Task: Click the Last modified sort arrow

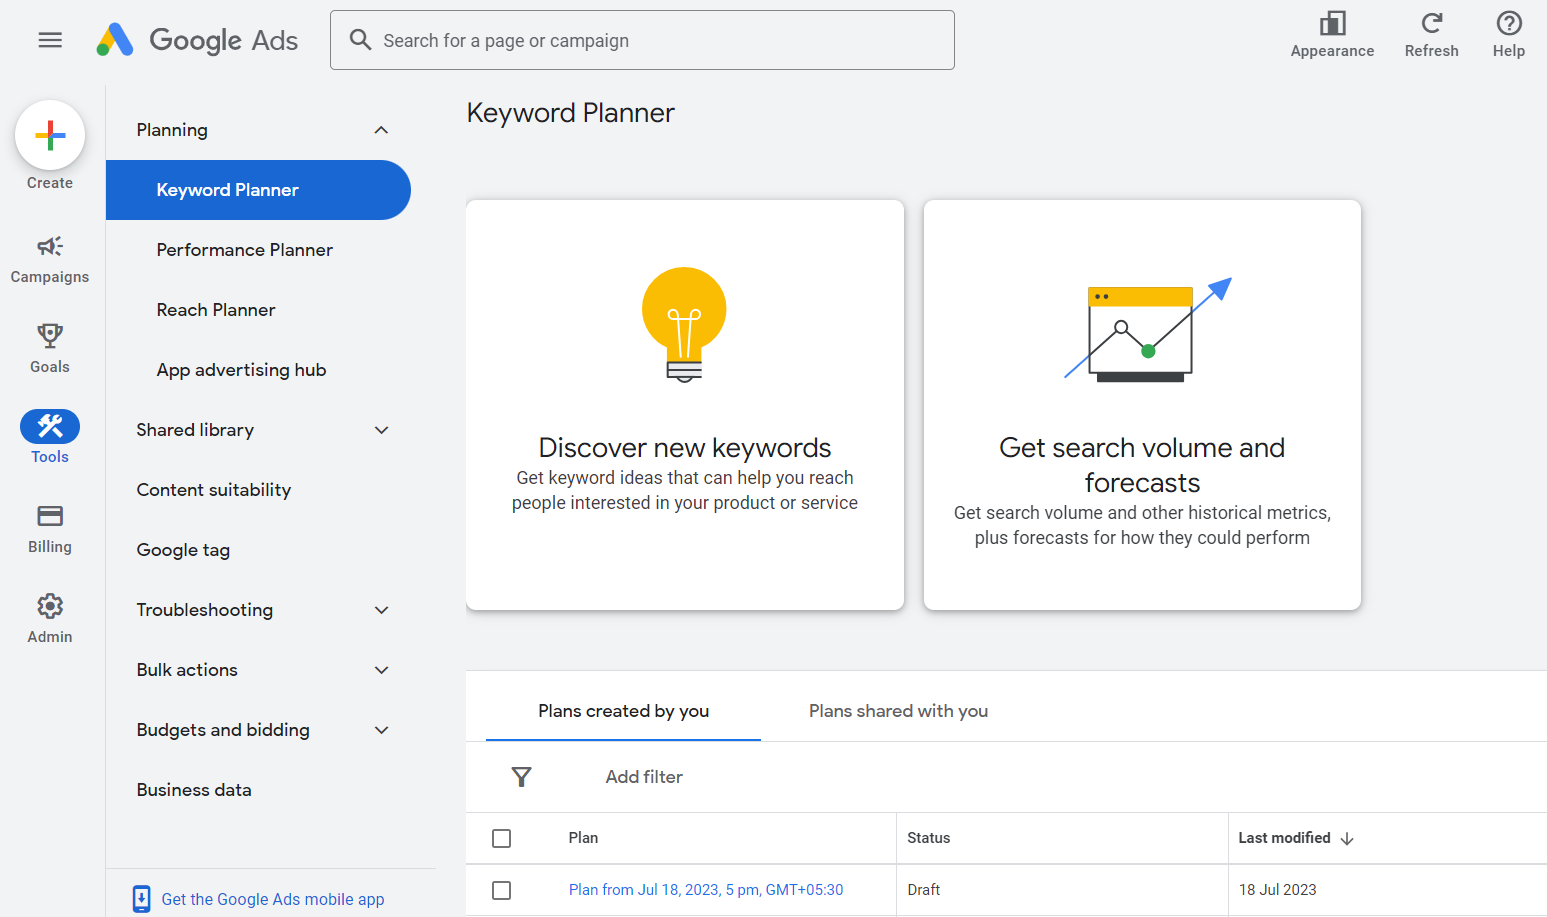Action: click(x=1347, y=839)
